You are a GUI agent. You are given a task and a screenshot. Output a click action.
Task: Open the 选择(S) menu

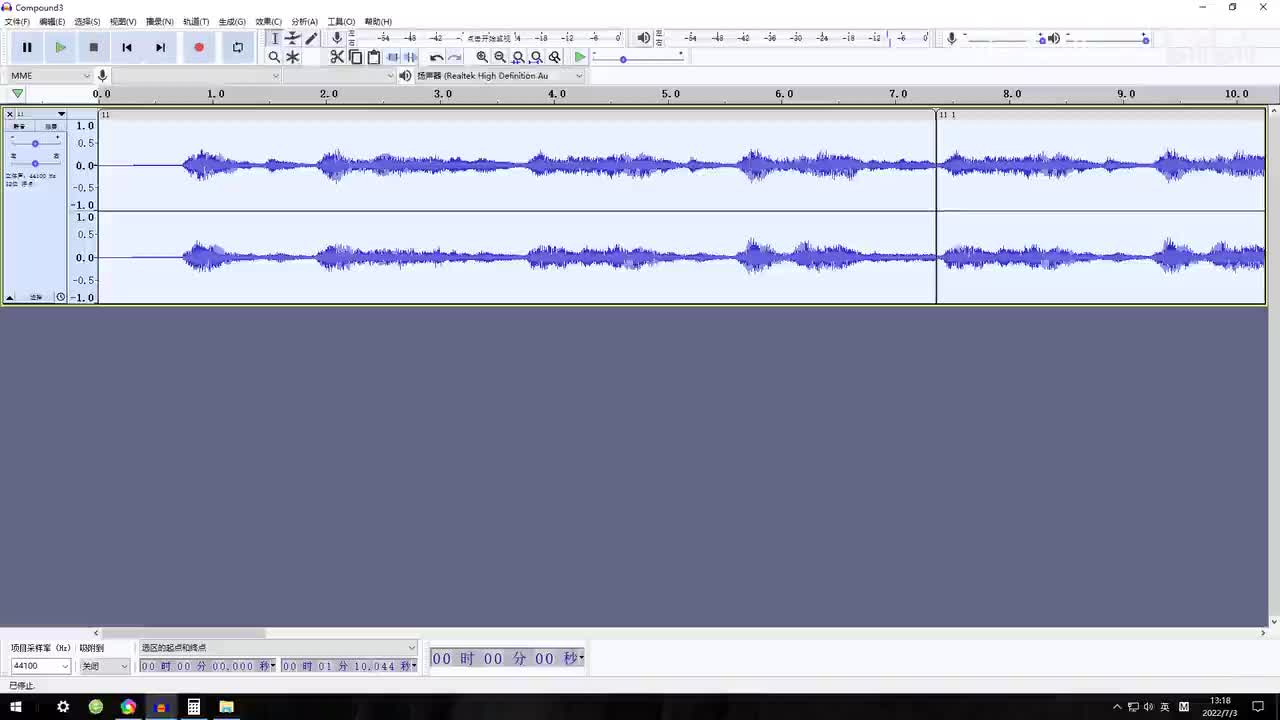(87, 21)
